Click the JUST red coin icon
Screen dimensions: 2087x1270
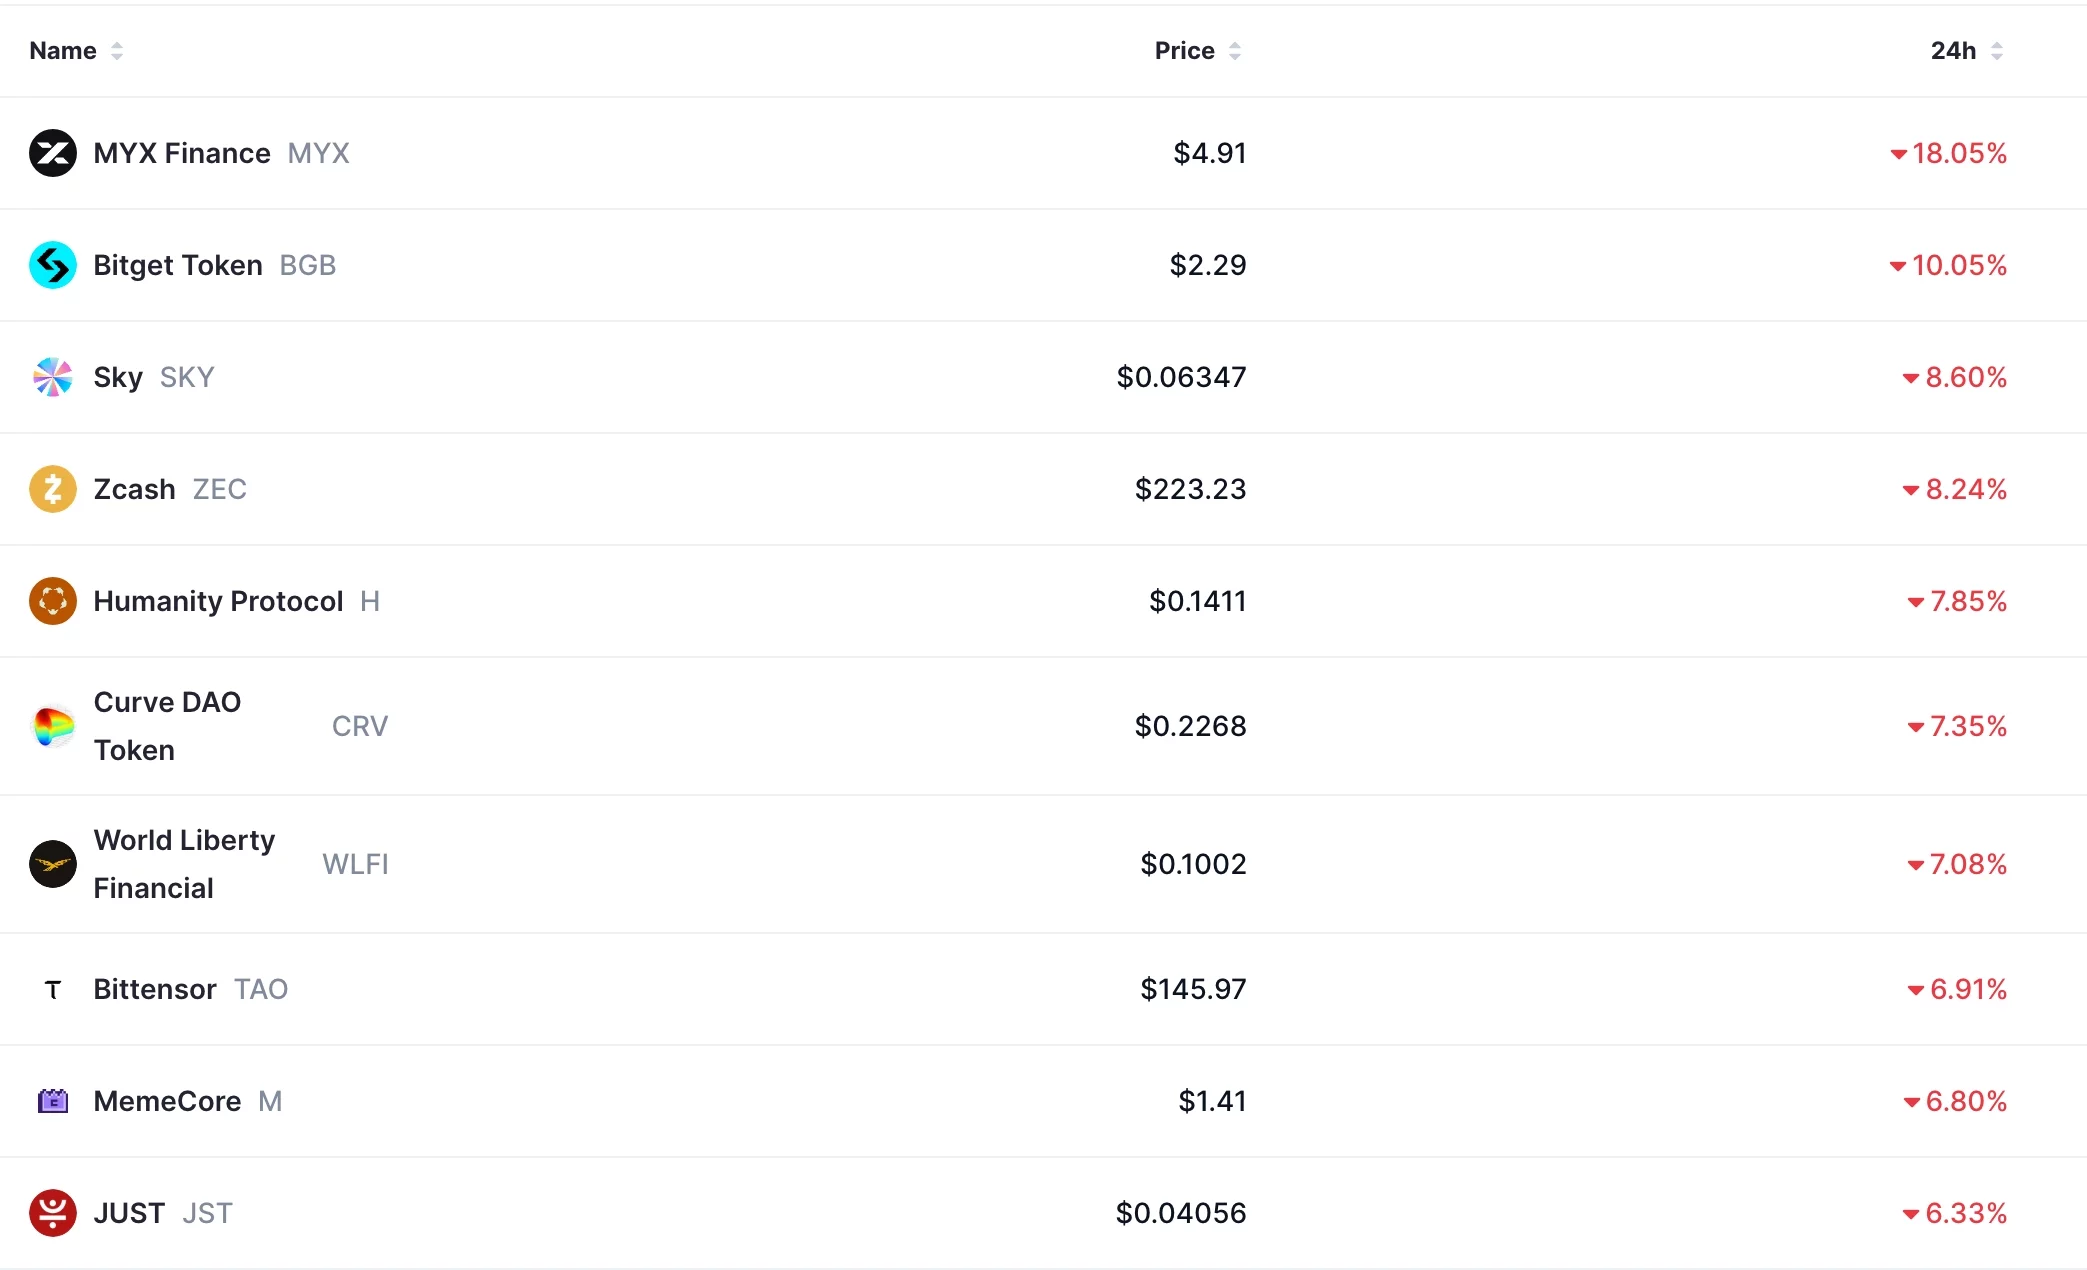(53, 1213)
